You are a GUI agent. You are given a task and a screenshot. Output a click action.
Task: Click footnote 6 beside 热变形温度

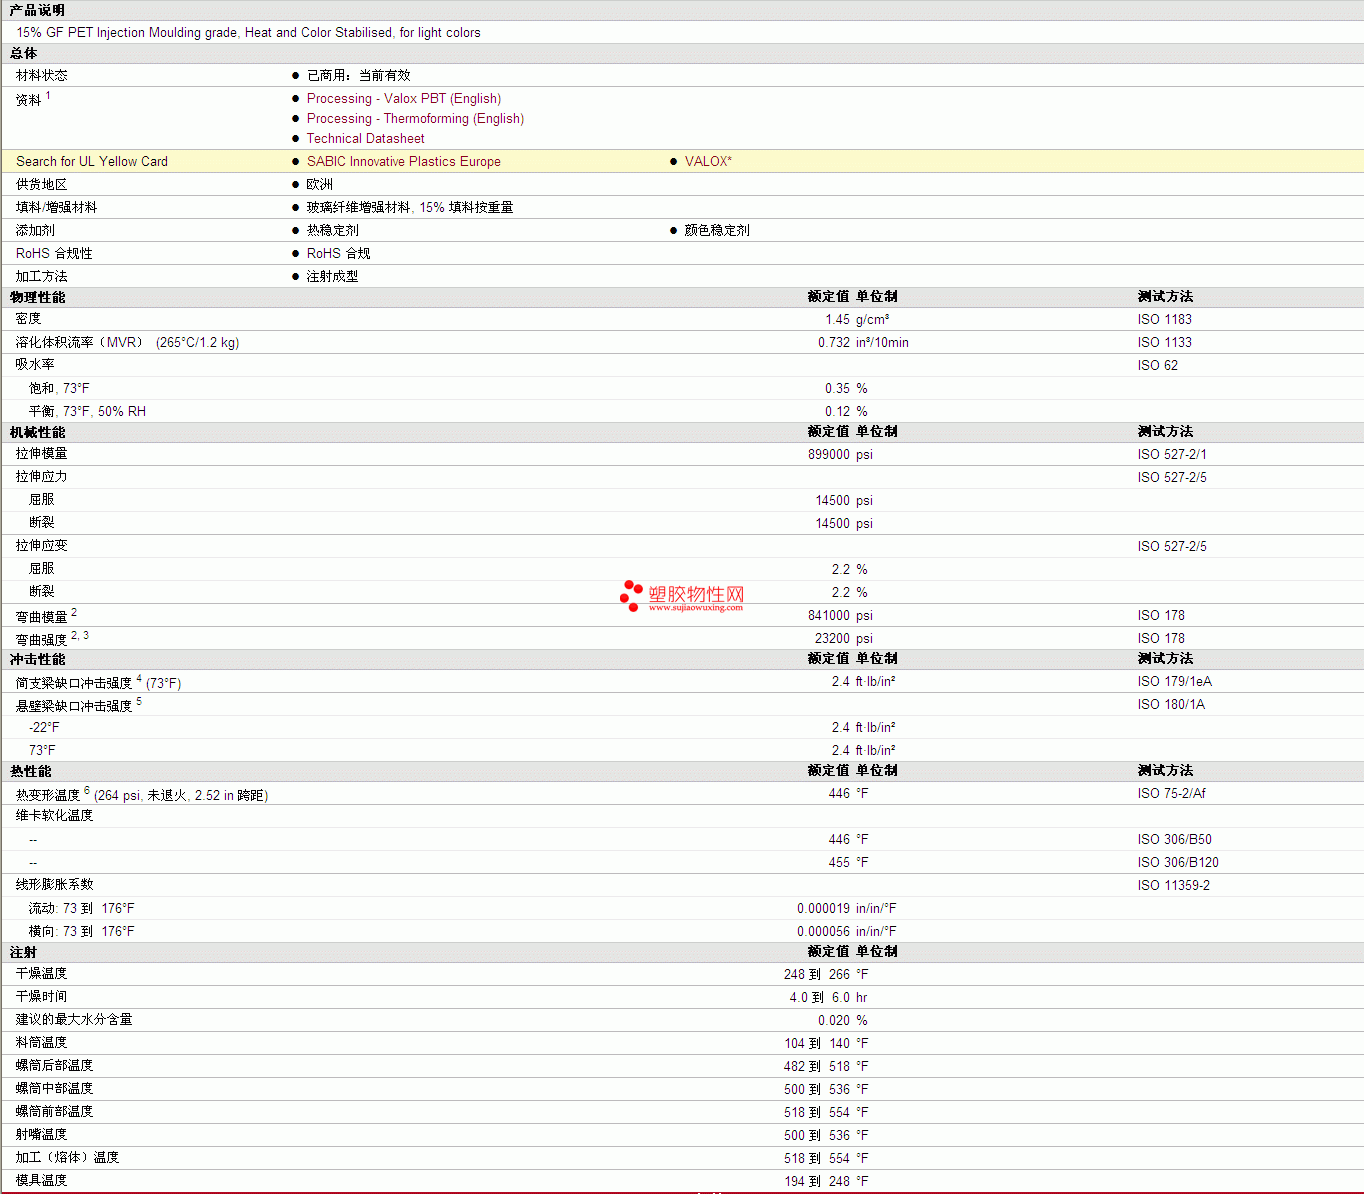(87, 791)
